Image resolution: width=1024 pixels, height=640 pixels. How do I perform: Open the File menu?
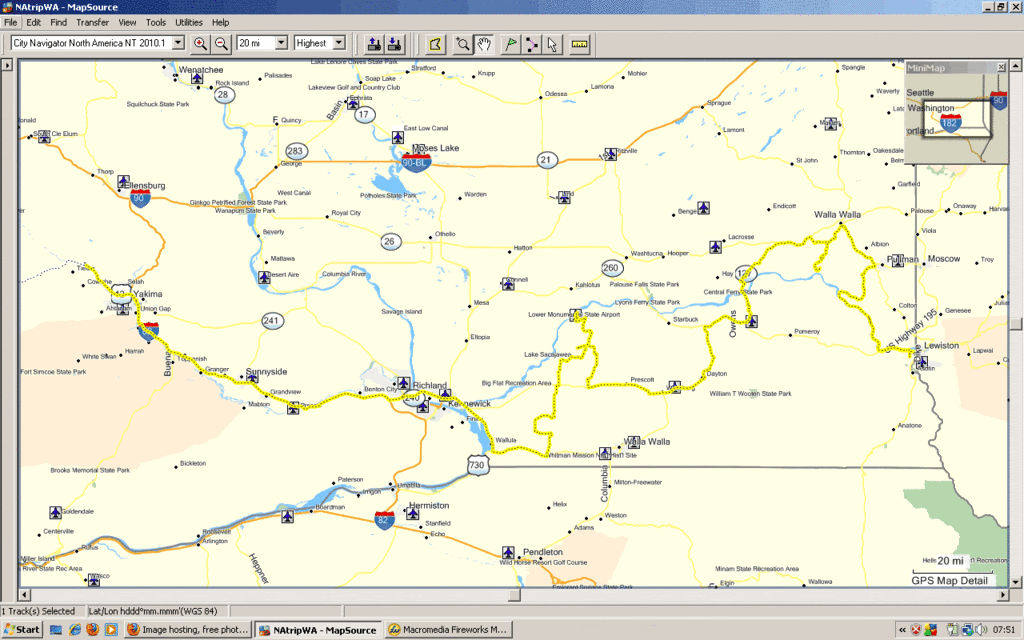tap(10, 22)
